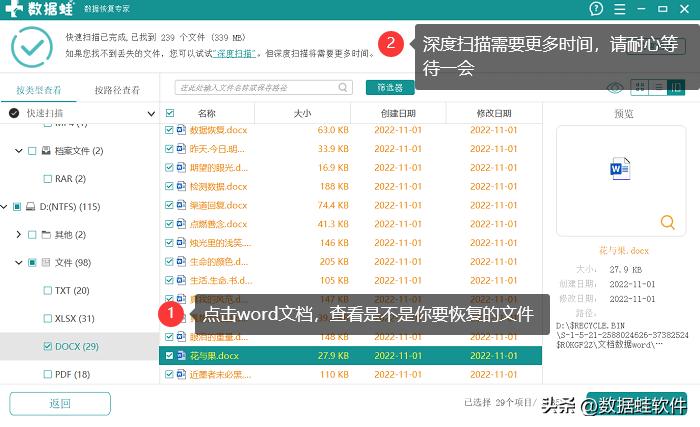
Task: Switch to 按路径查看 tab
Action: click(x=117, y=90)
